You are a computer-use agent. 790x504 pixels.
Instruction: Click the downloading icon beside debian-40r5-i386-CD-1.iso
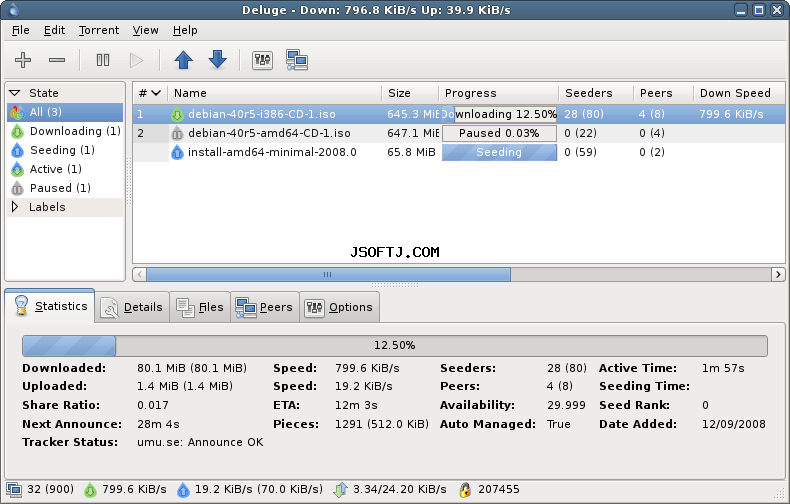pos(177,114)
